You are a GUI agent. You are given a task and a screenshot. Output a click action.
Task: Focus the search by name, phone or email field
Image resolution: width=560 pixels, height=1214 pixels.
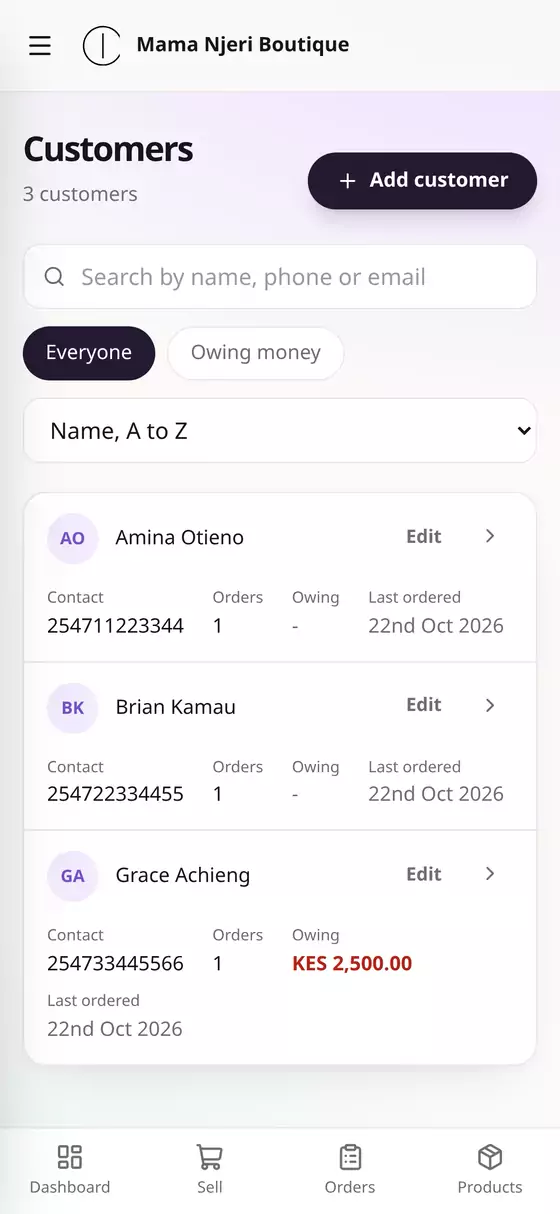tap(280, 277)
